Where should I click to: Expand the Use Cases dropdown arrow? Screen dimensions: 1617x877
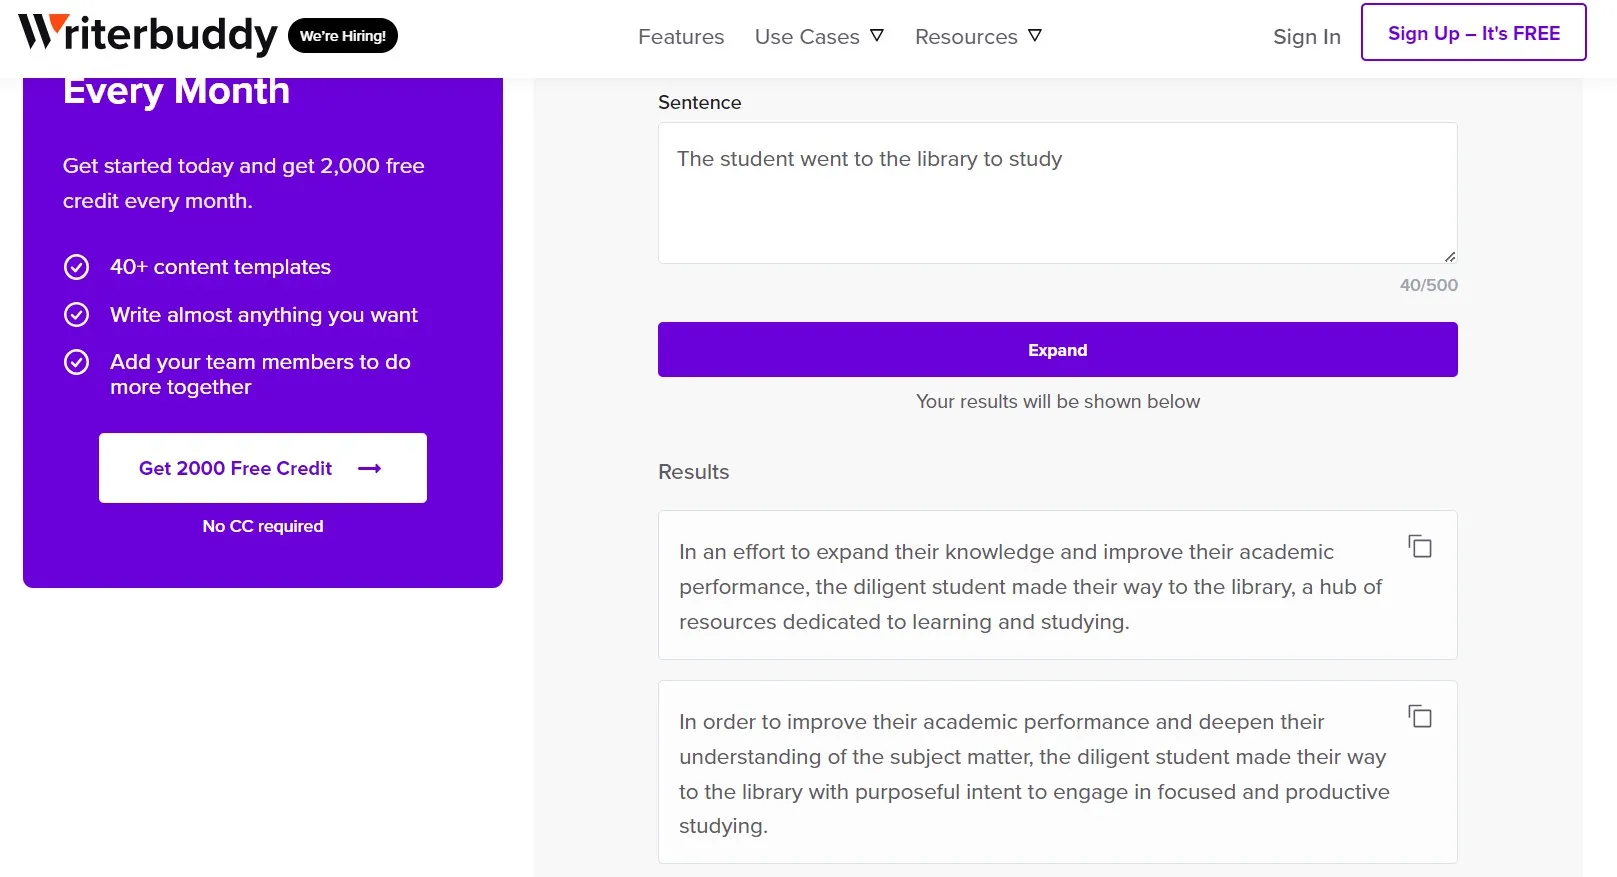(877, 36)
